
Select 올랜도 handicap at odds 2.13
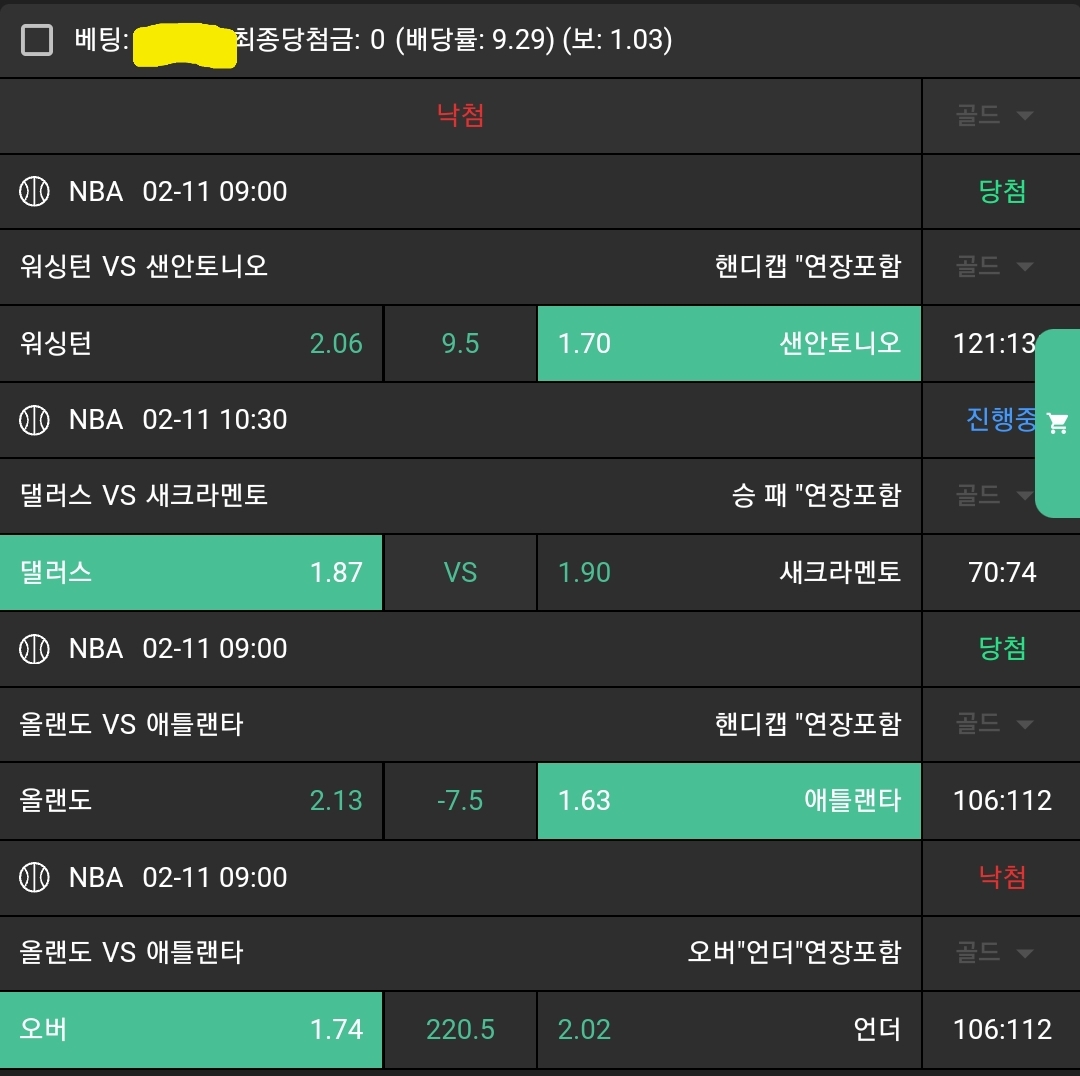(x=191, y=801)
